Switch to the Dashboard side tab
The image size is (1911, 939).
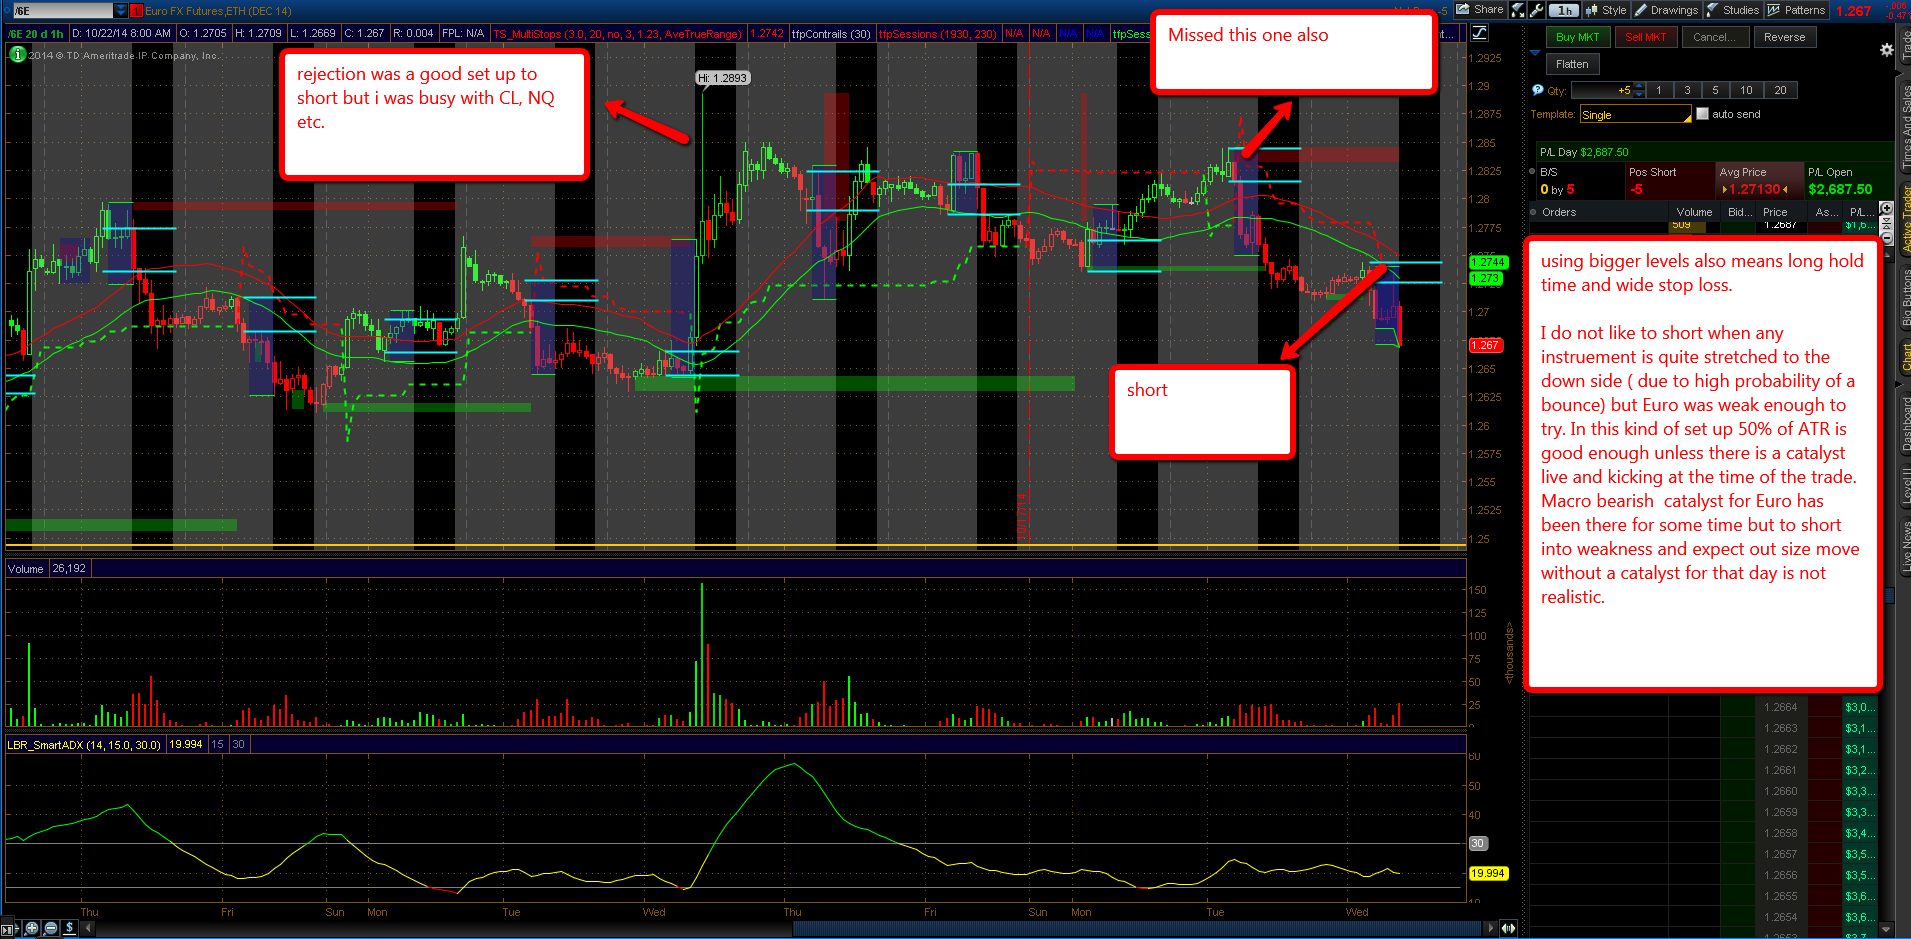coord(1904,424)
